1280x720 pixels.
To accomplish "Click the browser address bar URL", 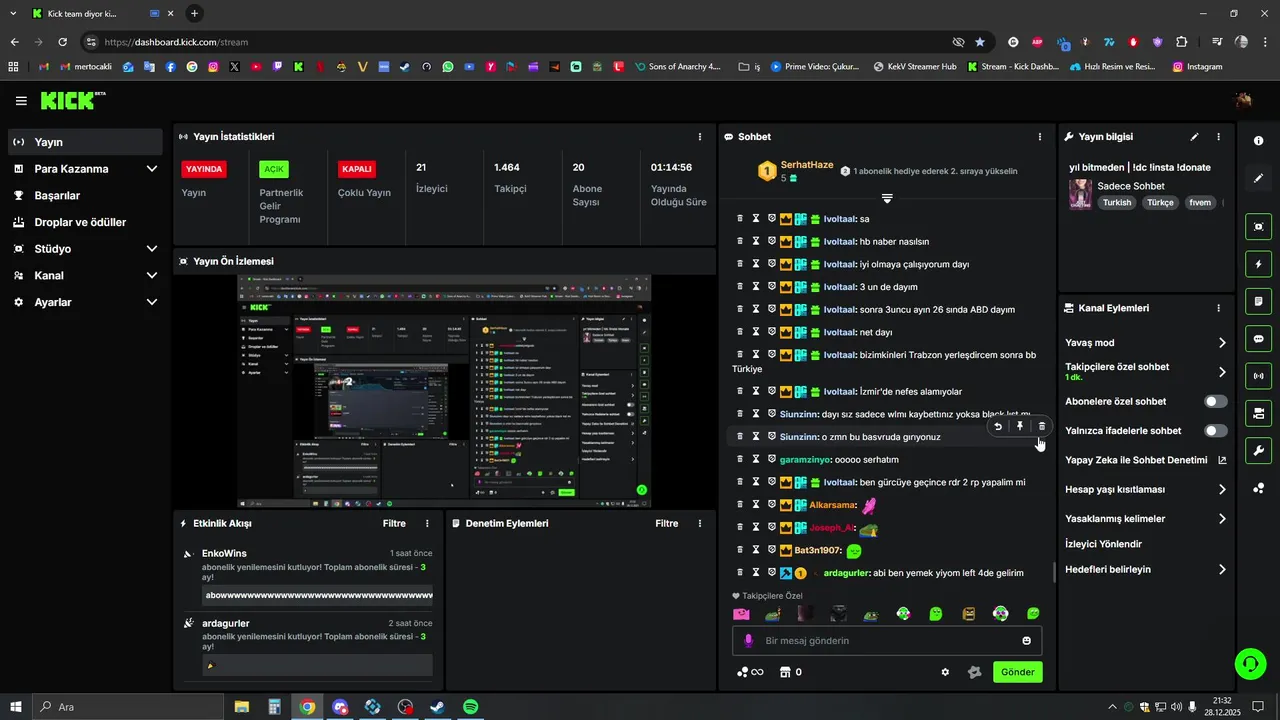I will 176,42.
